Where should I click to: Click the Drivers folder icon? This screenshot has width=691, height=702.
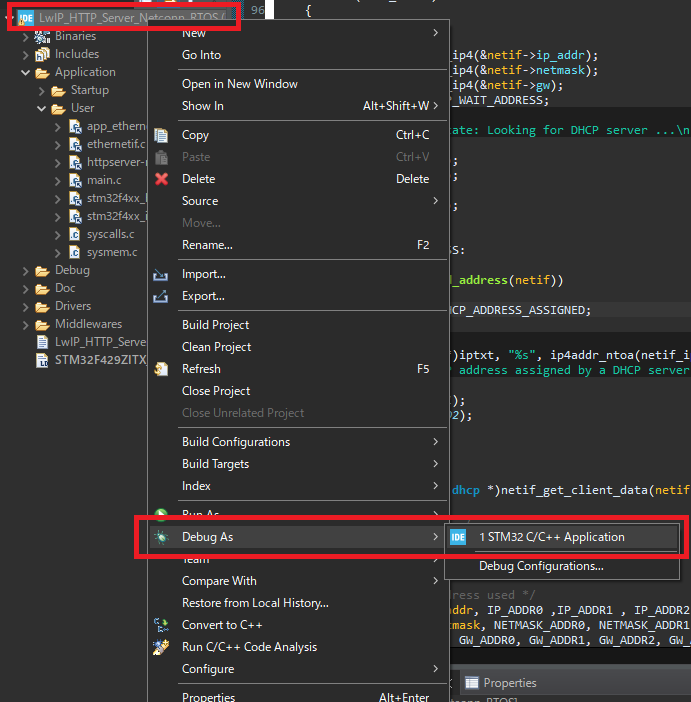[42, 307]
